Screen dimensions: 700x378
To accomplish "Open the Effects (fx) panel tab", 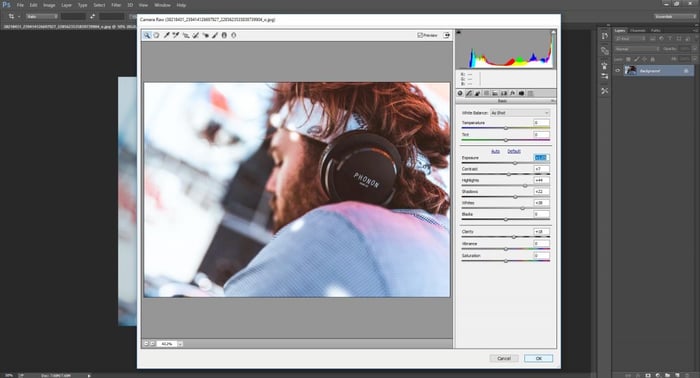I will (512, 93).
